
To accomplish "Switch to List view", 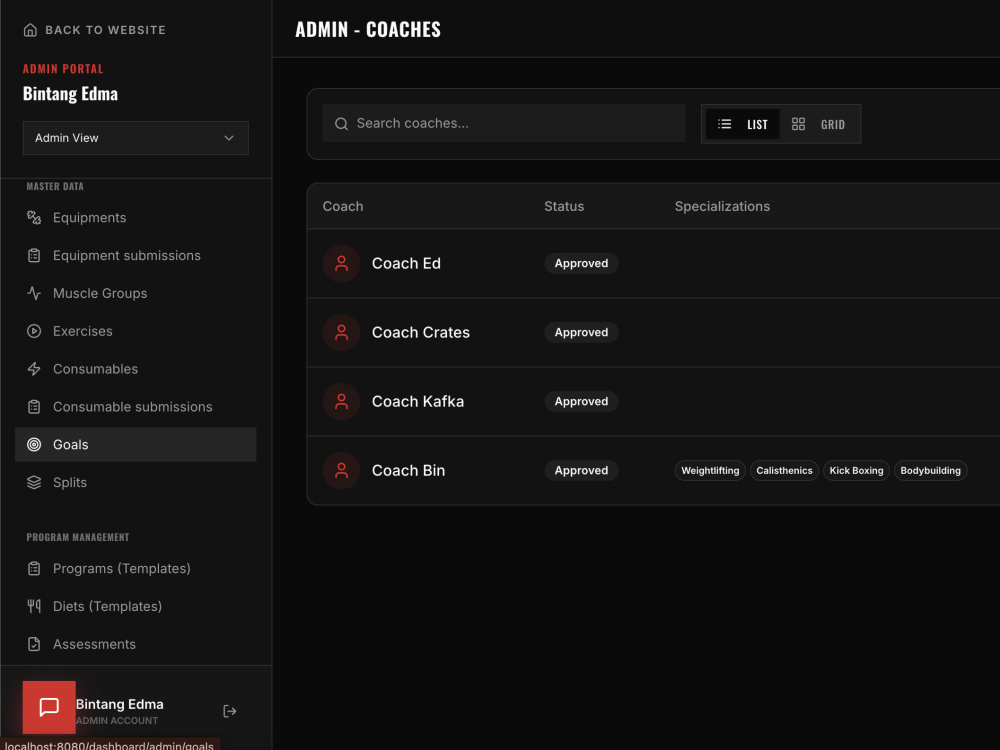I will click(x=742, y=124).
